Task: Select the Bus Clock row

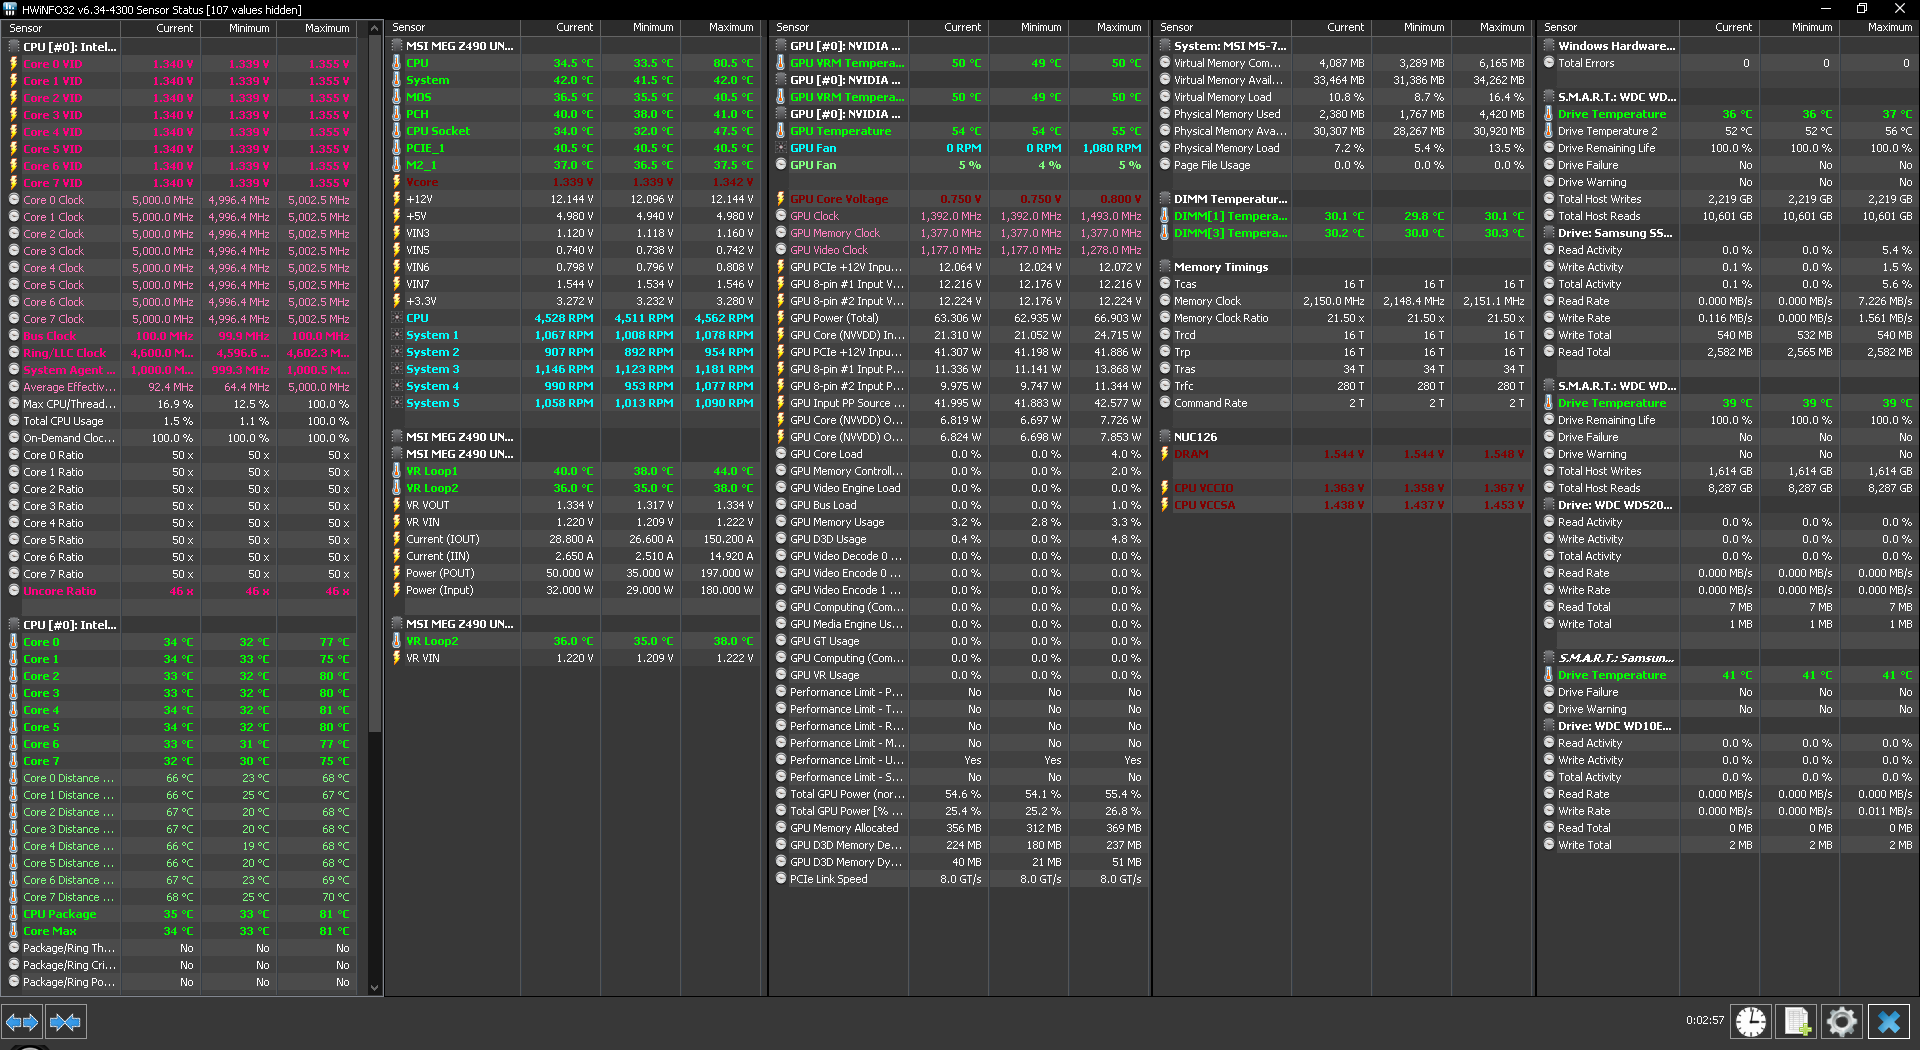Action: click(179, 336)
